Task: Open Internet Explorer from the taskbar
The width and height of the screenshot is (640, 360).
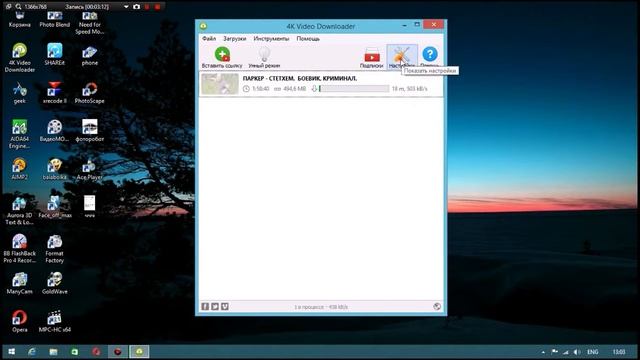Action: 32,351
